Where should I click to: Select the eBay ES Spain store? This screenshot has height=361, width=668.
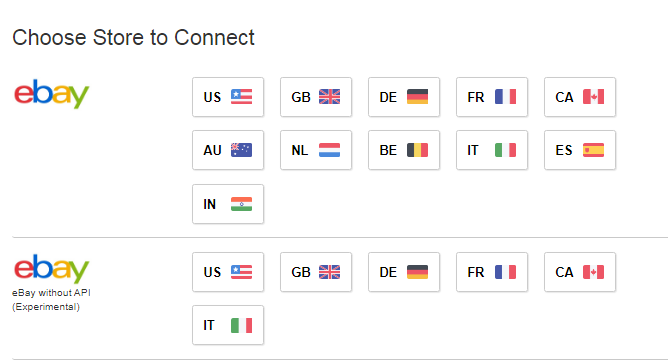pos(580,150)
